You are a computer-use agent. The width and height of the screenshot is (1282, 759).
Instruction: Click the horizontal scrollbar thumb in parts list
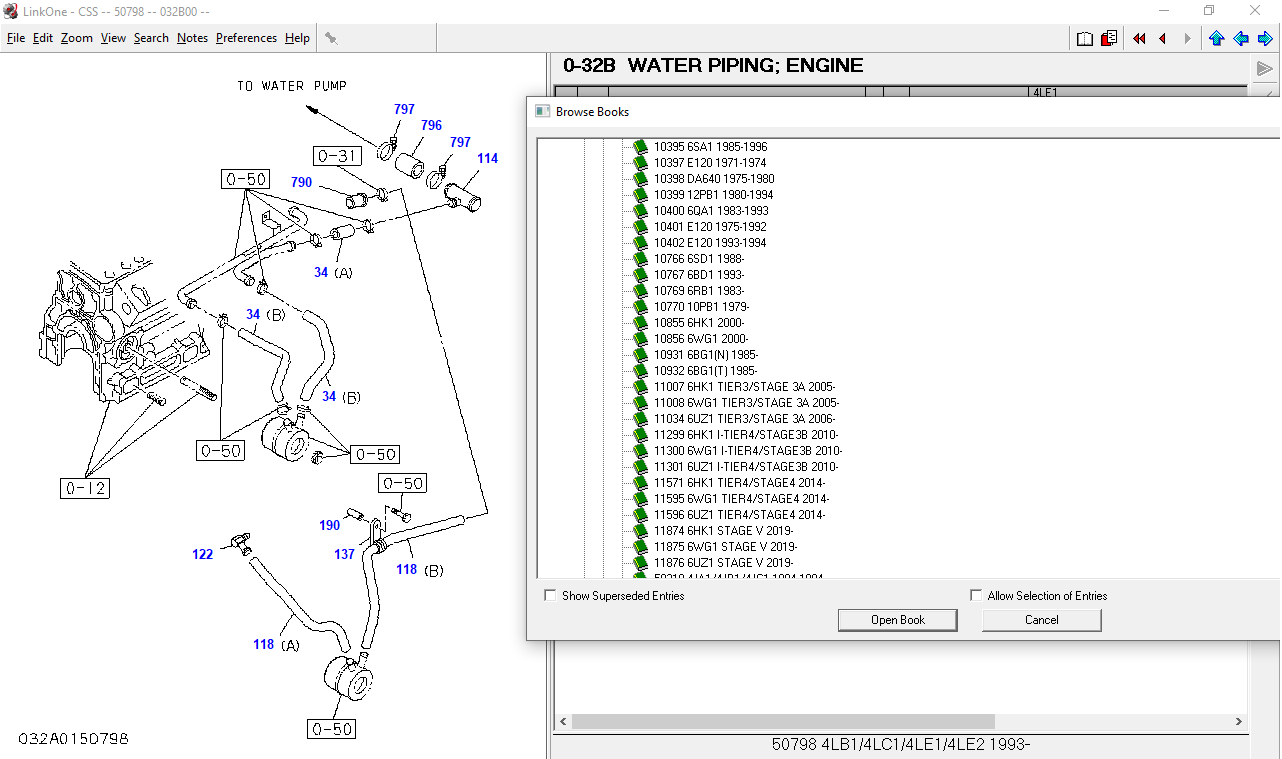coord(782,721)
